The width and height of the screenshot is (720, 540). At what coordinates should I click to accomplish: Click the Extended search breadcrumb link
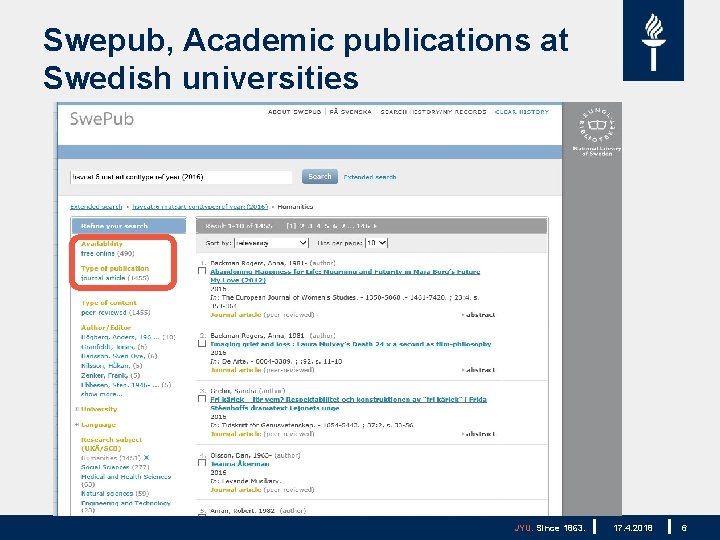pos(96,207)
